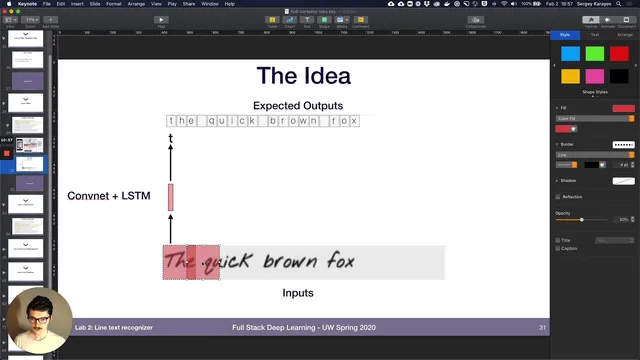Viewport: 640px width, 360px height.
Task: Open the File menu
Action: click(47, 4)
